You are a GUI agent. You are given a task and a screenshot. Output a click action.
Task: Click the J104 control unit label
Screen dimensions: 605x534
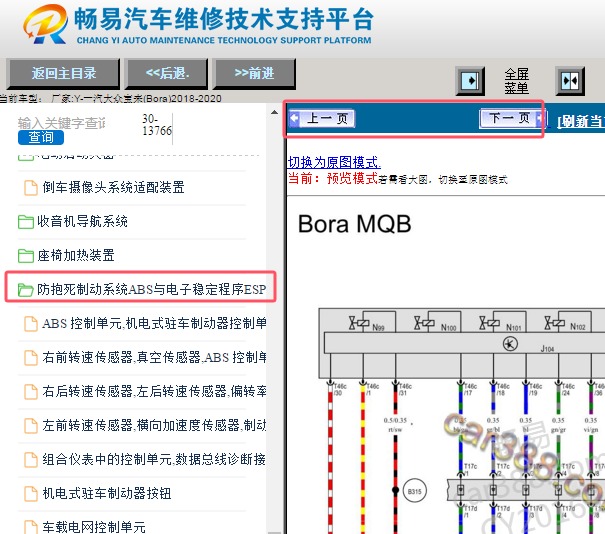(x=547, y=349)
